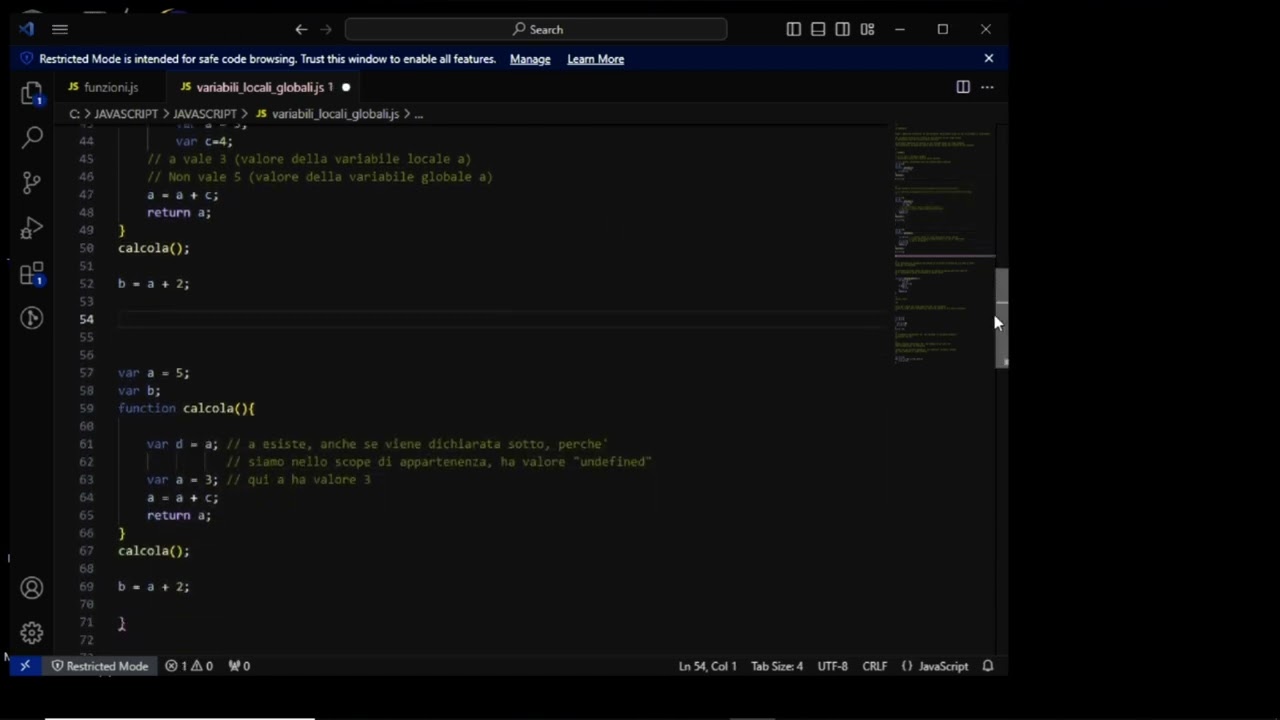The height and width of the screenshot is (720, 1280).
Task: Open the breadcrumb ellipsis symbol segment
Action: click(x=418, y=114)
